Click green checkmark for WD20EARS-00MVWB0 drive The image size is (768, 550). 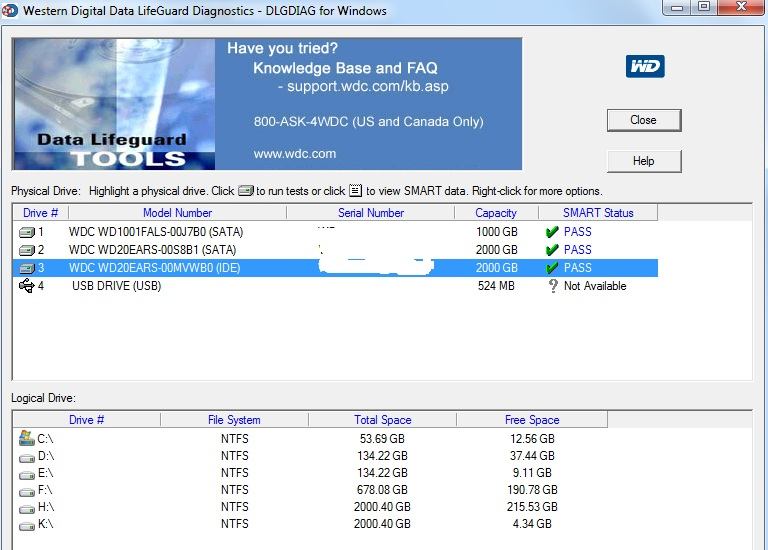552,267
